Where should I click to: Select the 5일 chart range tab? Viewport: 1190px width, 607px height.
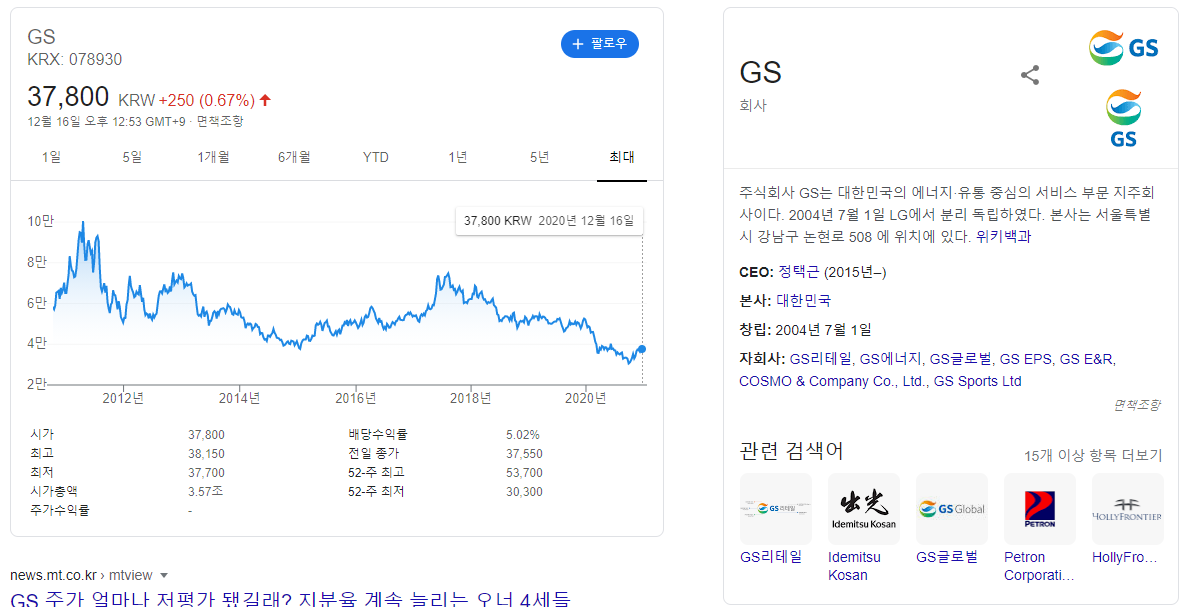pos(132,157)
